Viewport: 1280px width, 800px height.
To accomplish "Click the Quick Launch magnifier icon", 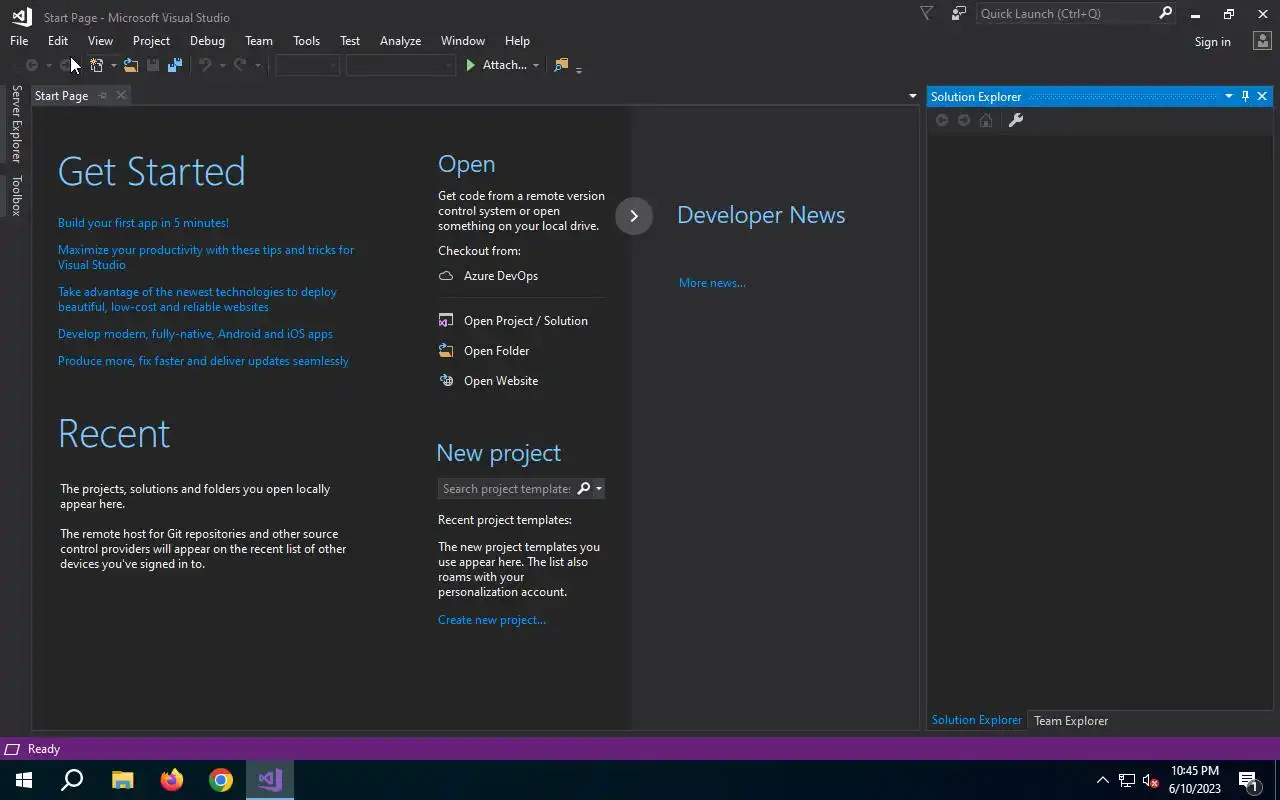I will 1165,14.
